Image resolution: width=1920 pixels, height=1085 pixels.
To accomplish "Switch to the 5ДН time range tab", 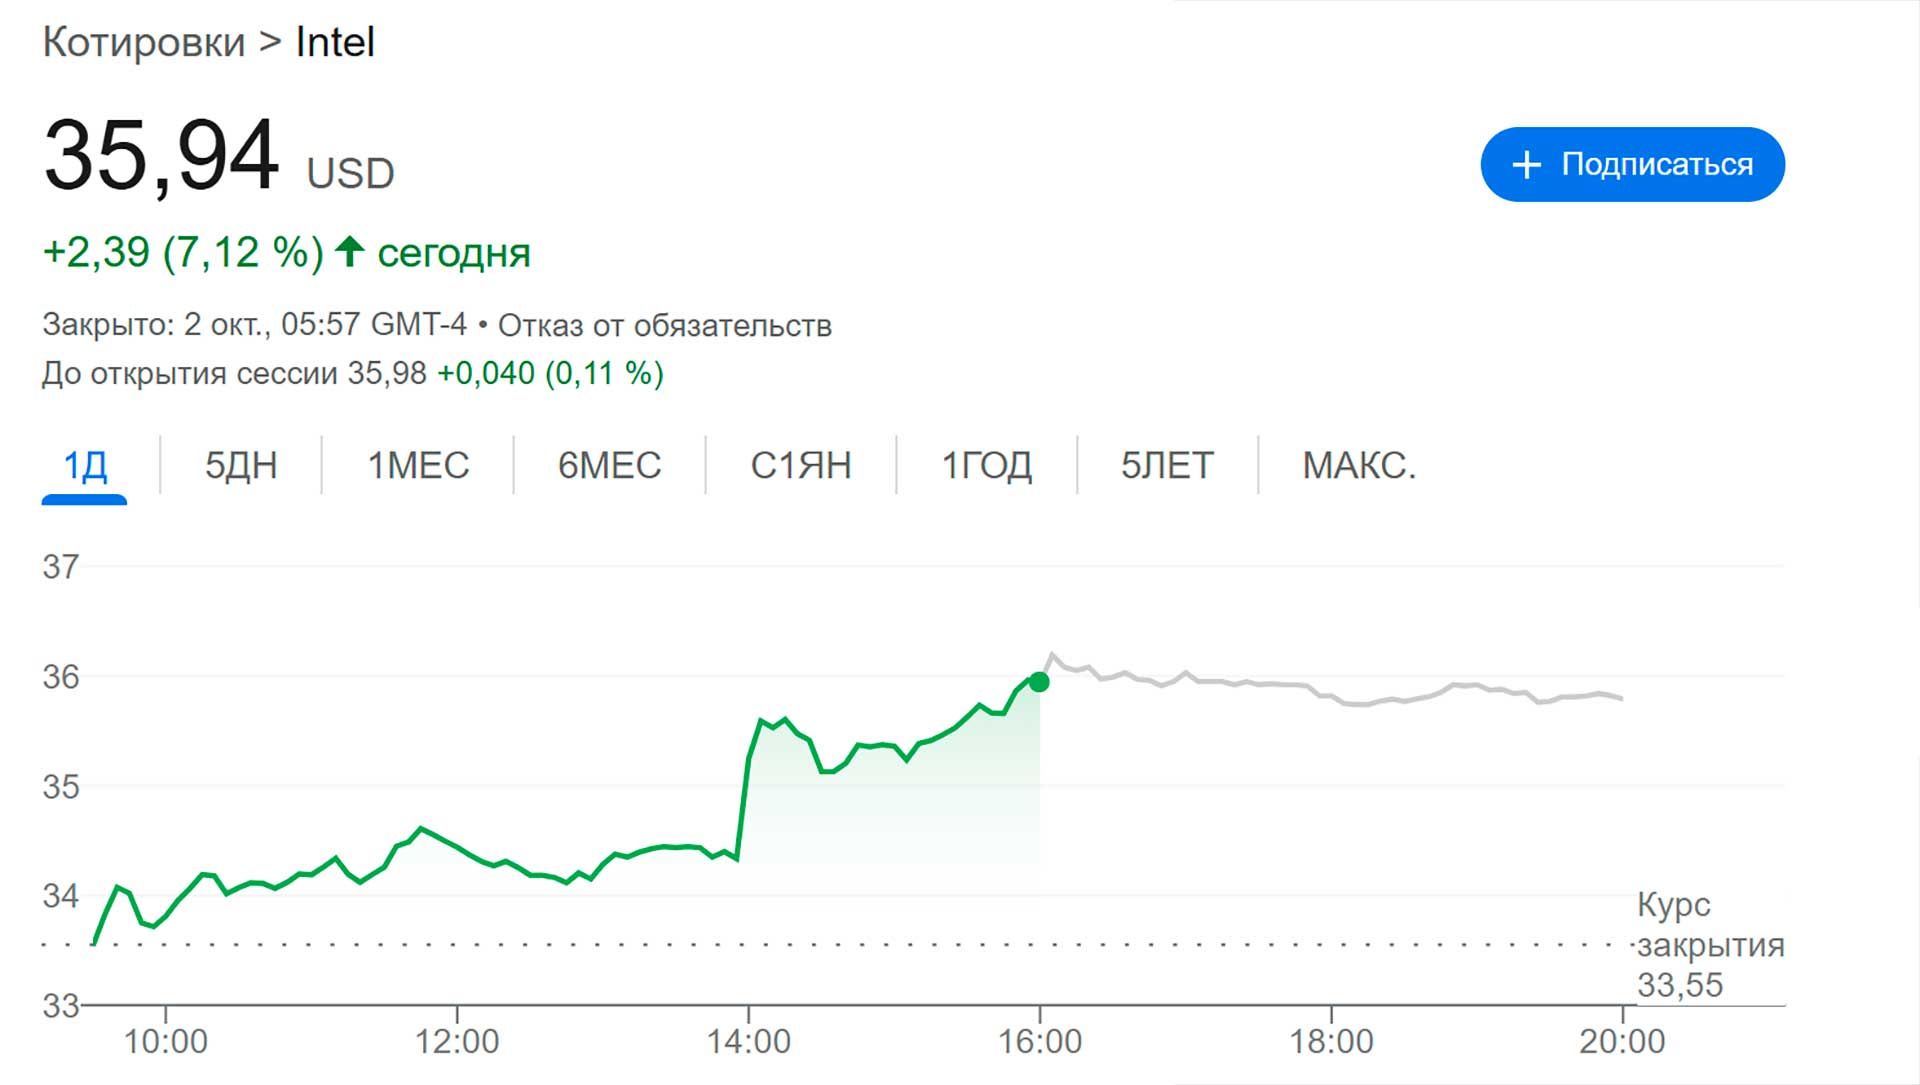I will [x=241, y=464].
